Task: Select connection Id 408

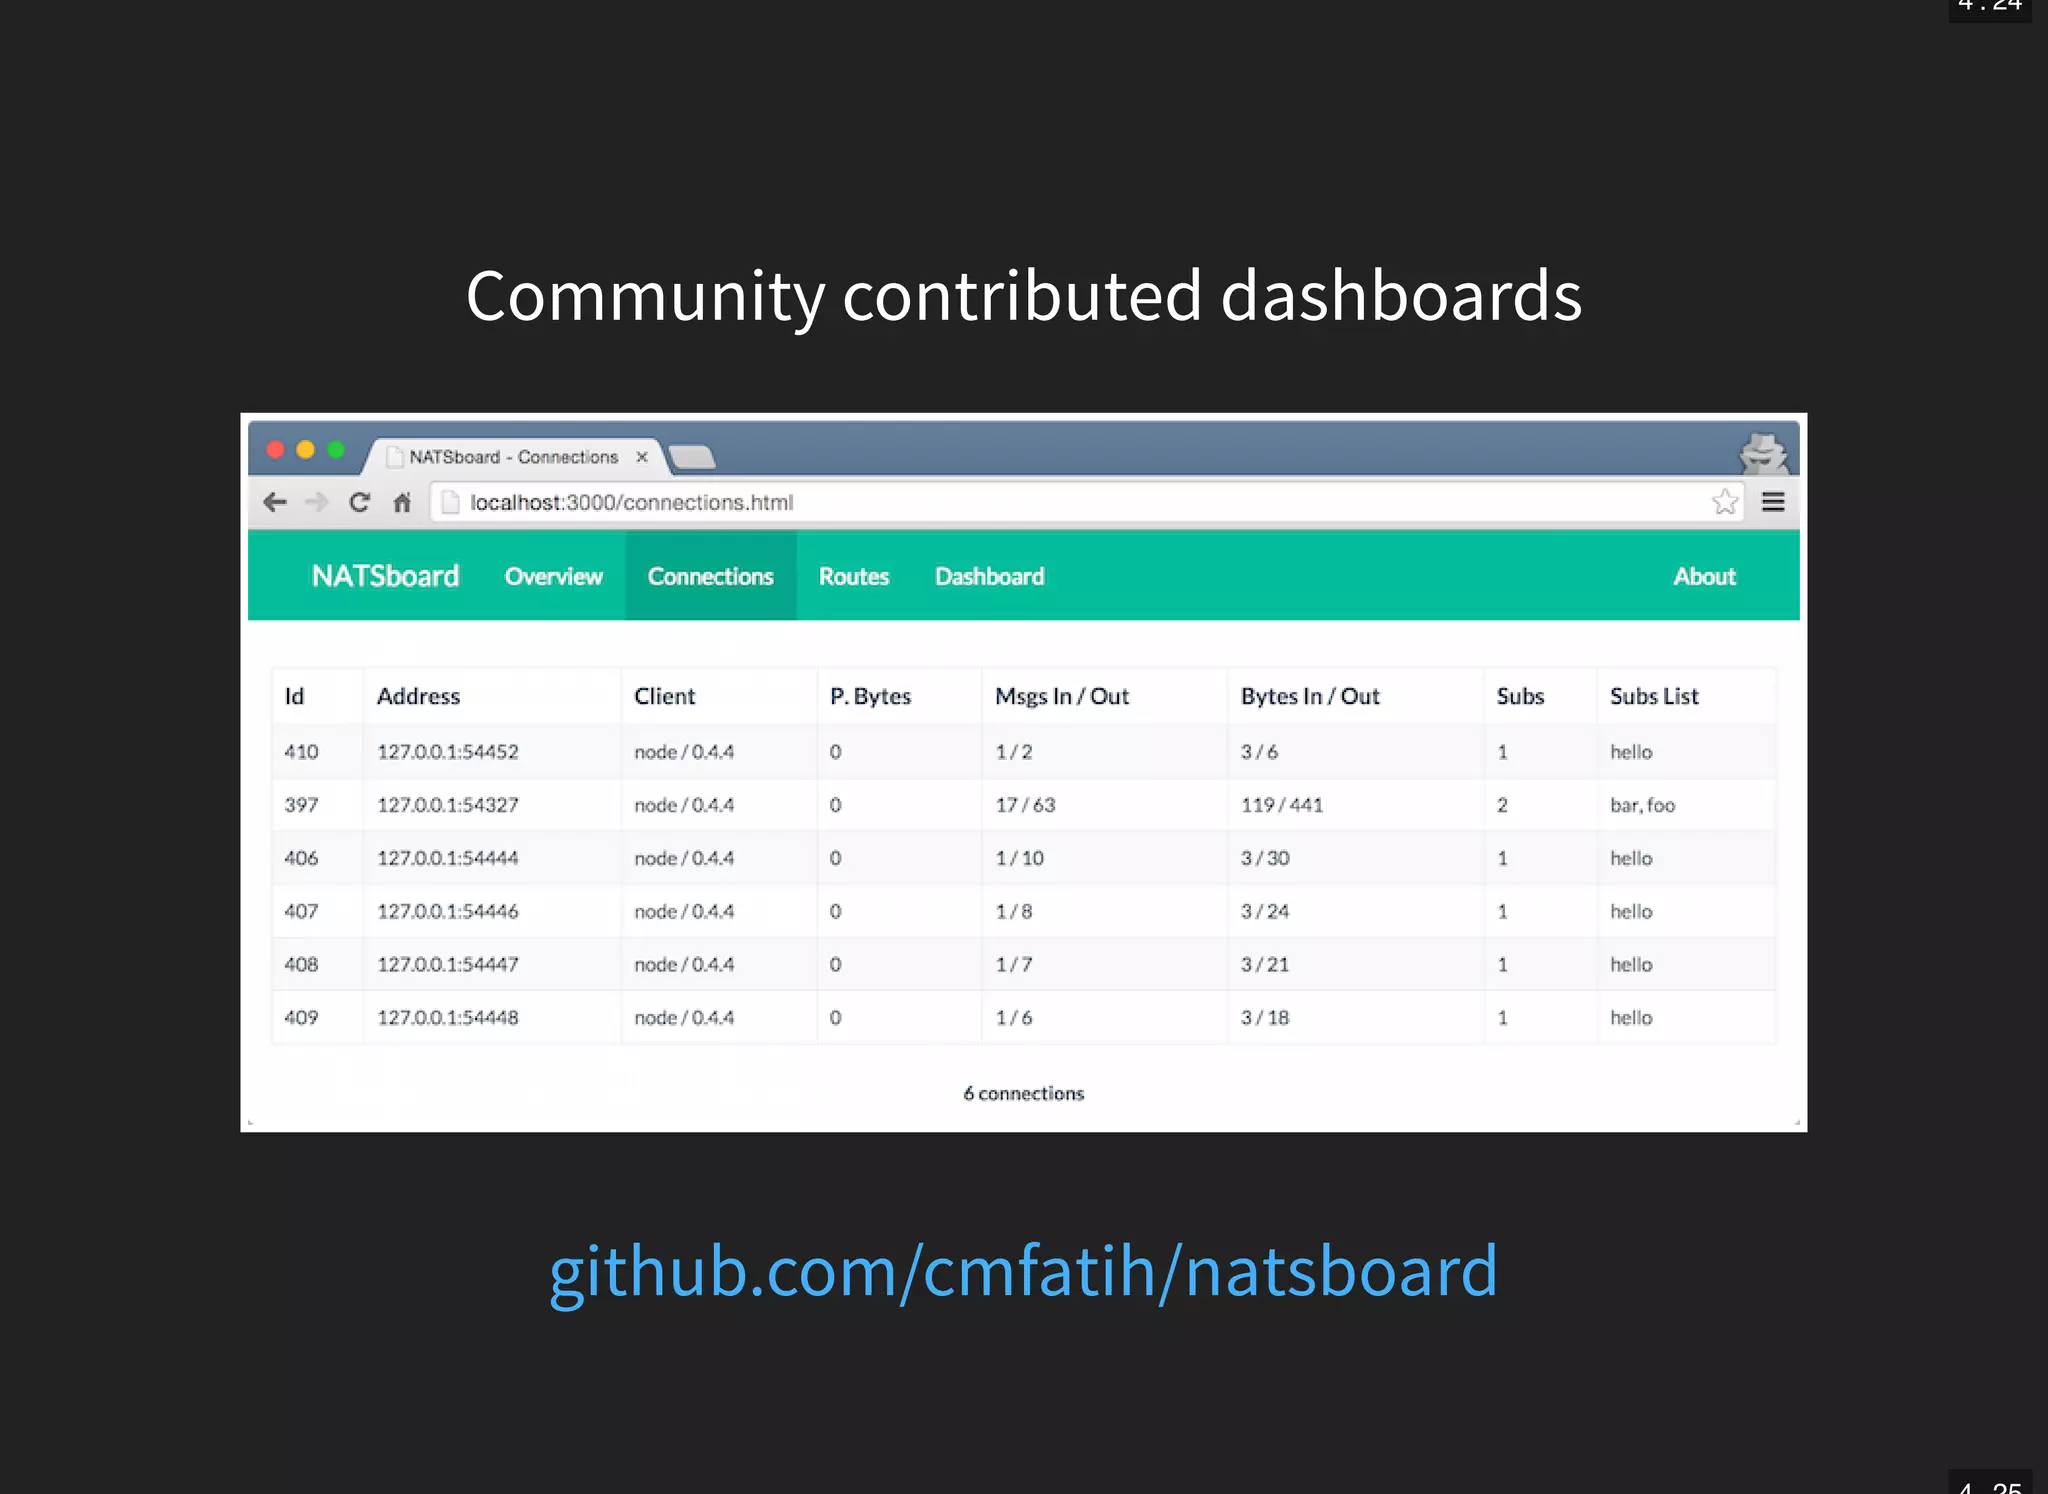Action: (x=301, y=964)
